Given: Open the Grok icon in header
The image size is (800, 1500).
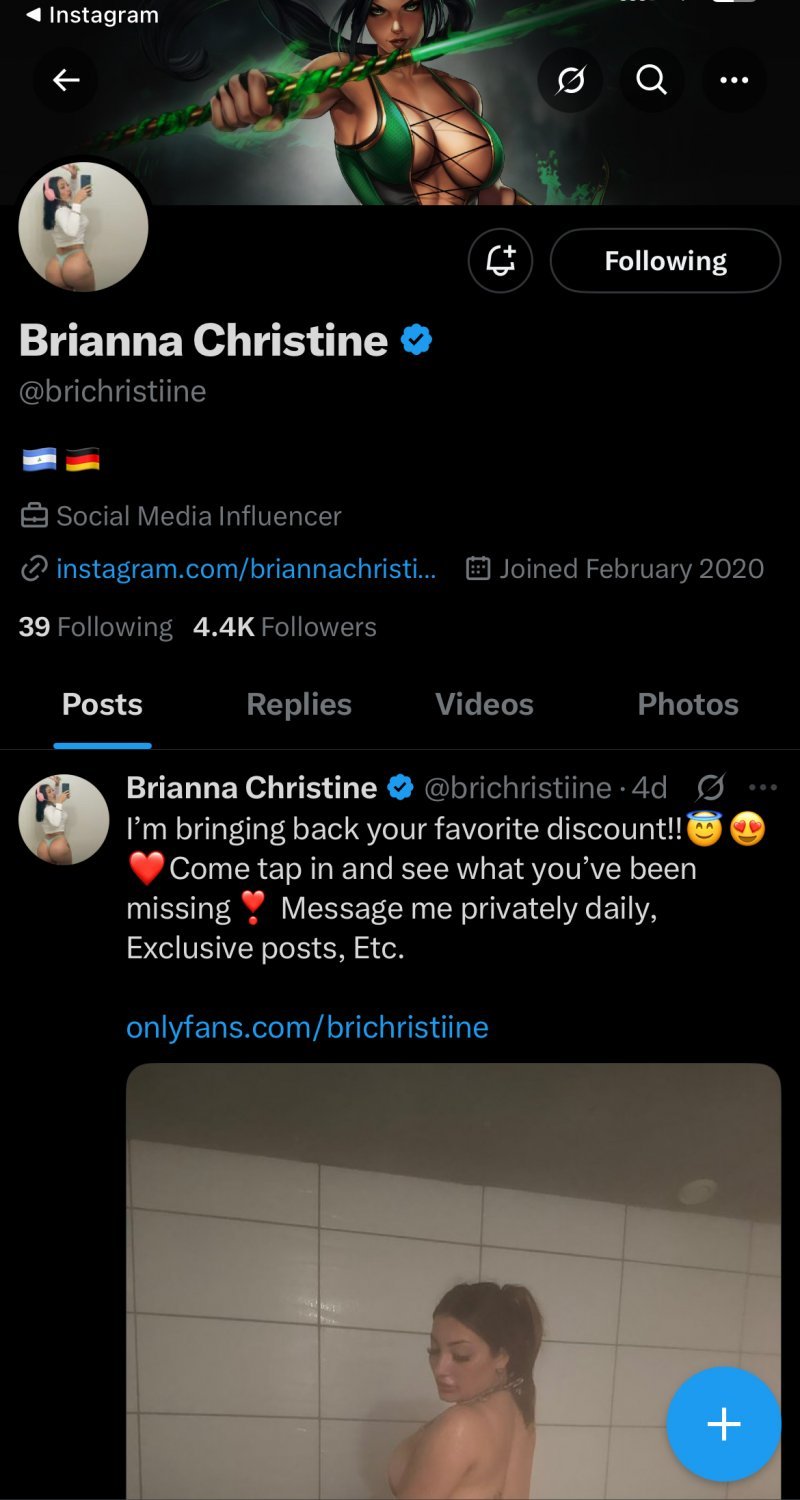Looking at the screenshot, I should 570,80.
